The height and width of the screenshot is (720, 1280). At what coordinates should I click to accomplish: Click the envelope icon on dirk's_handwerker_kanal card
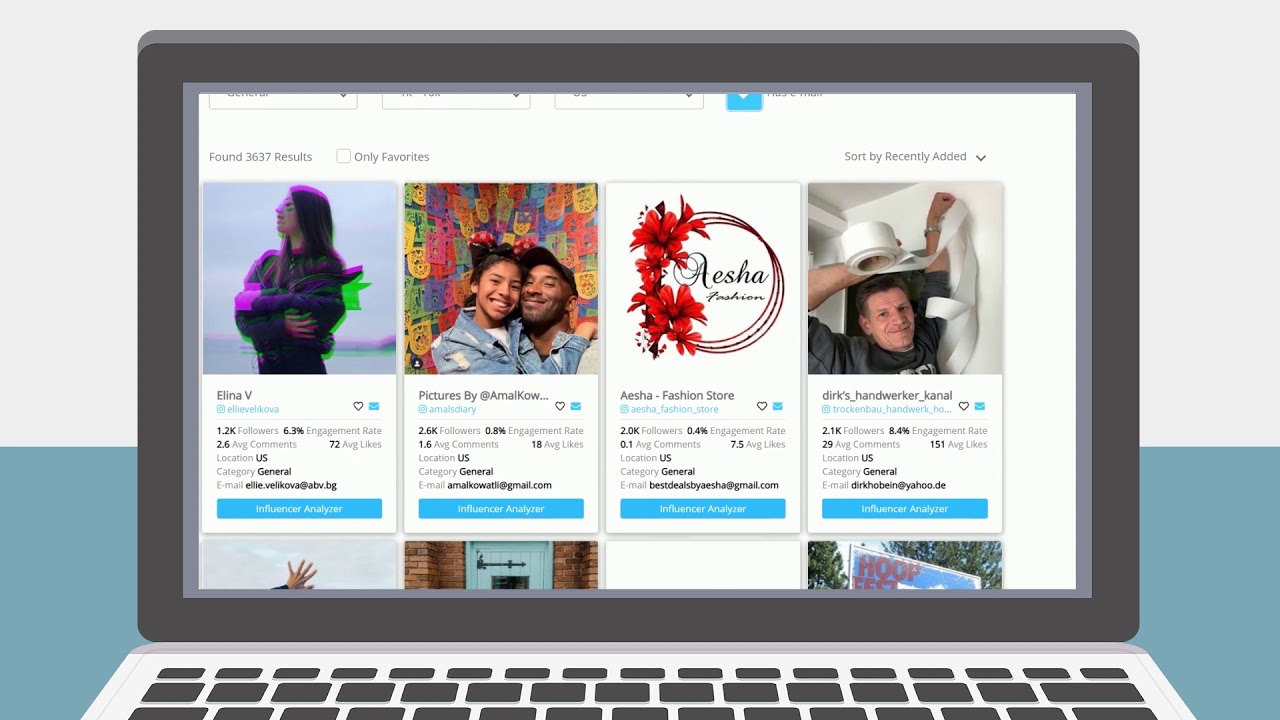980,406
